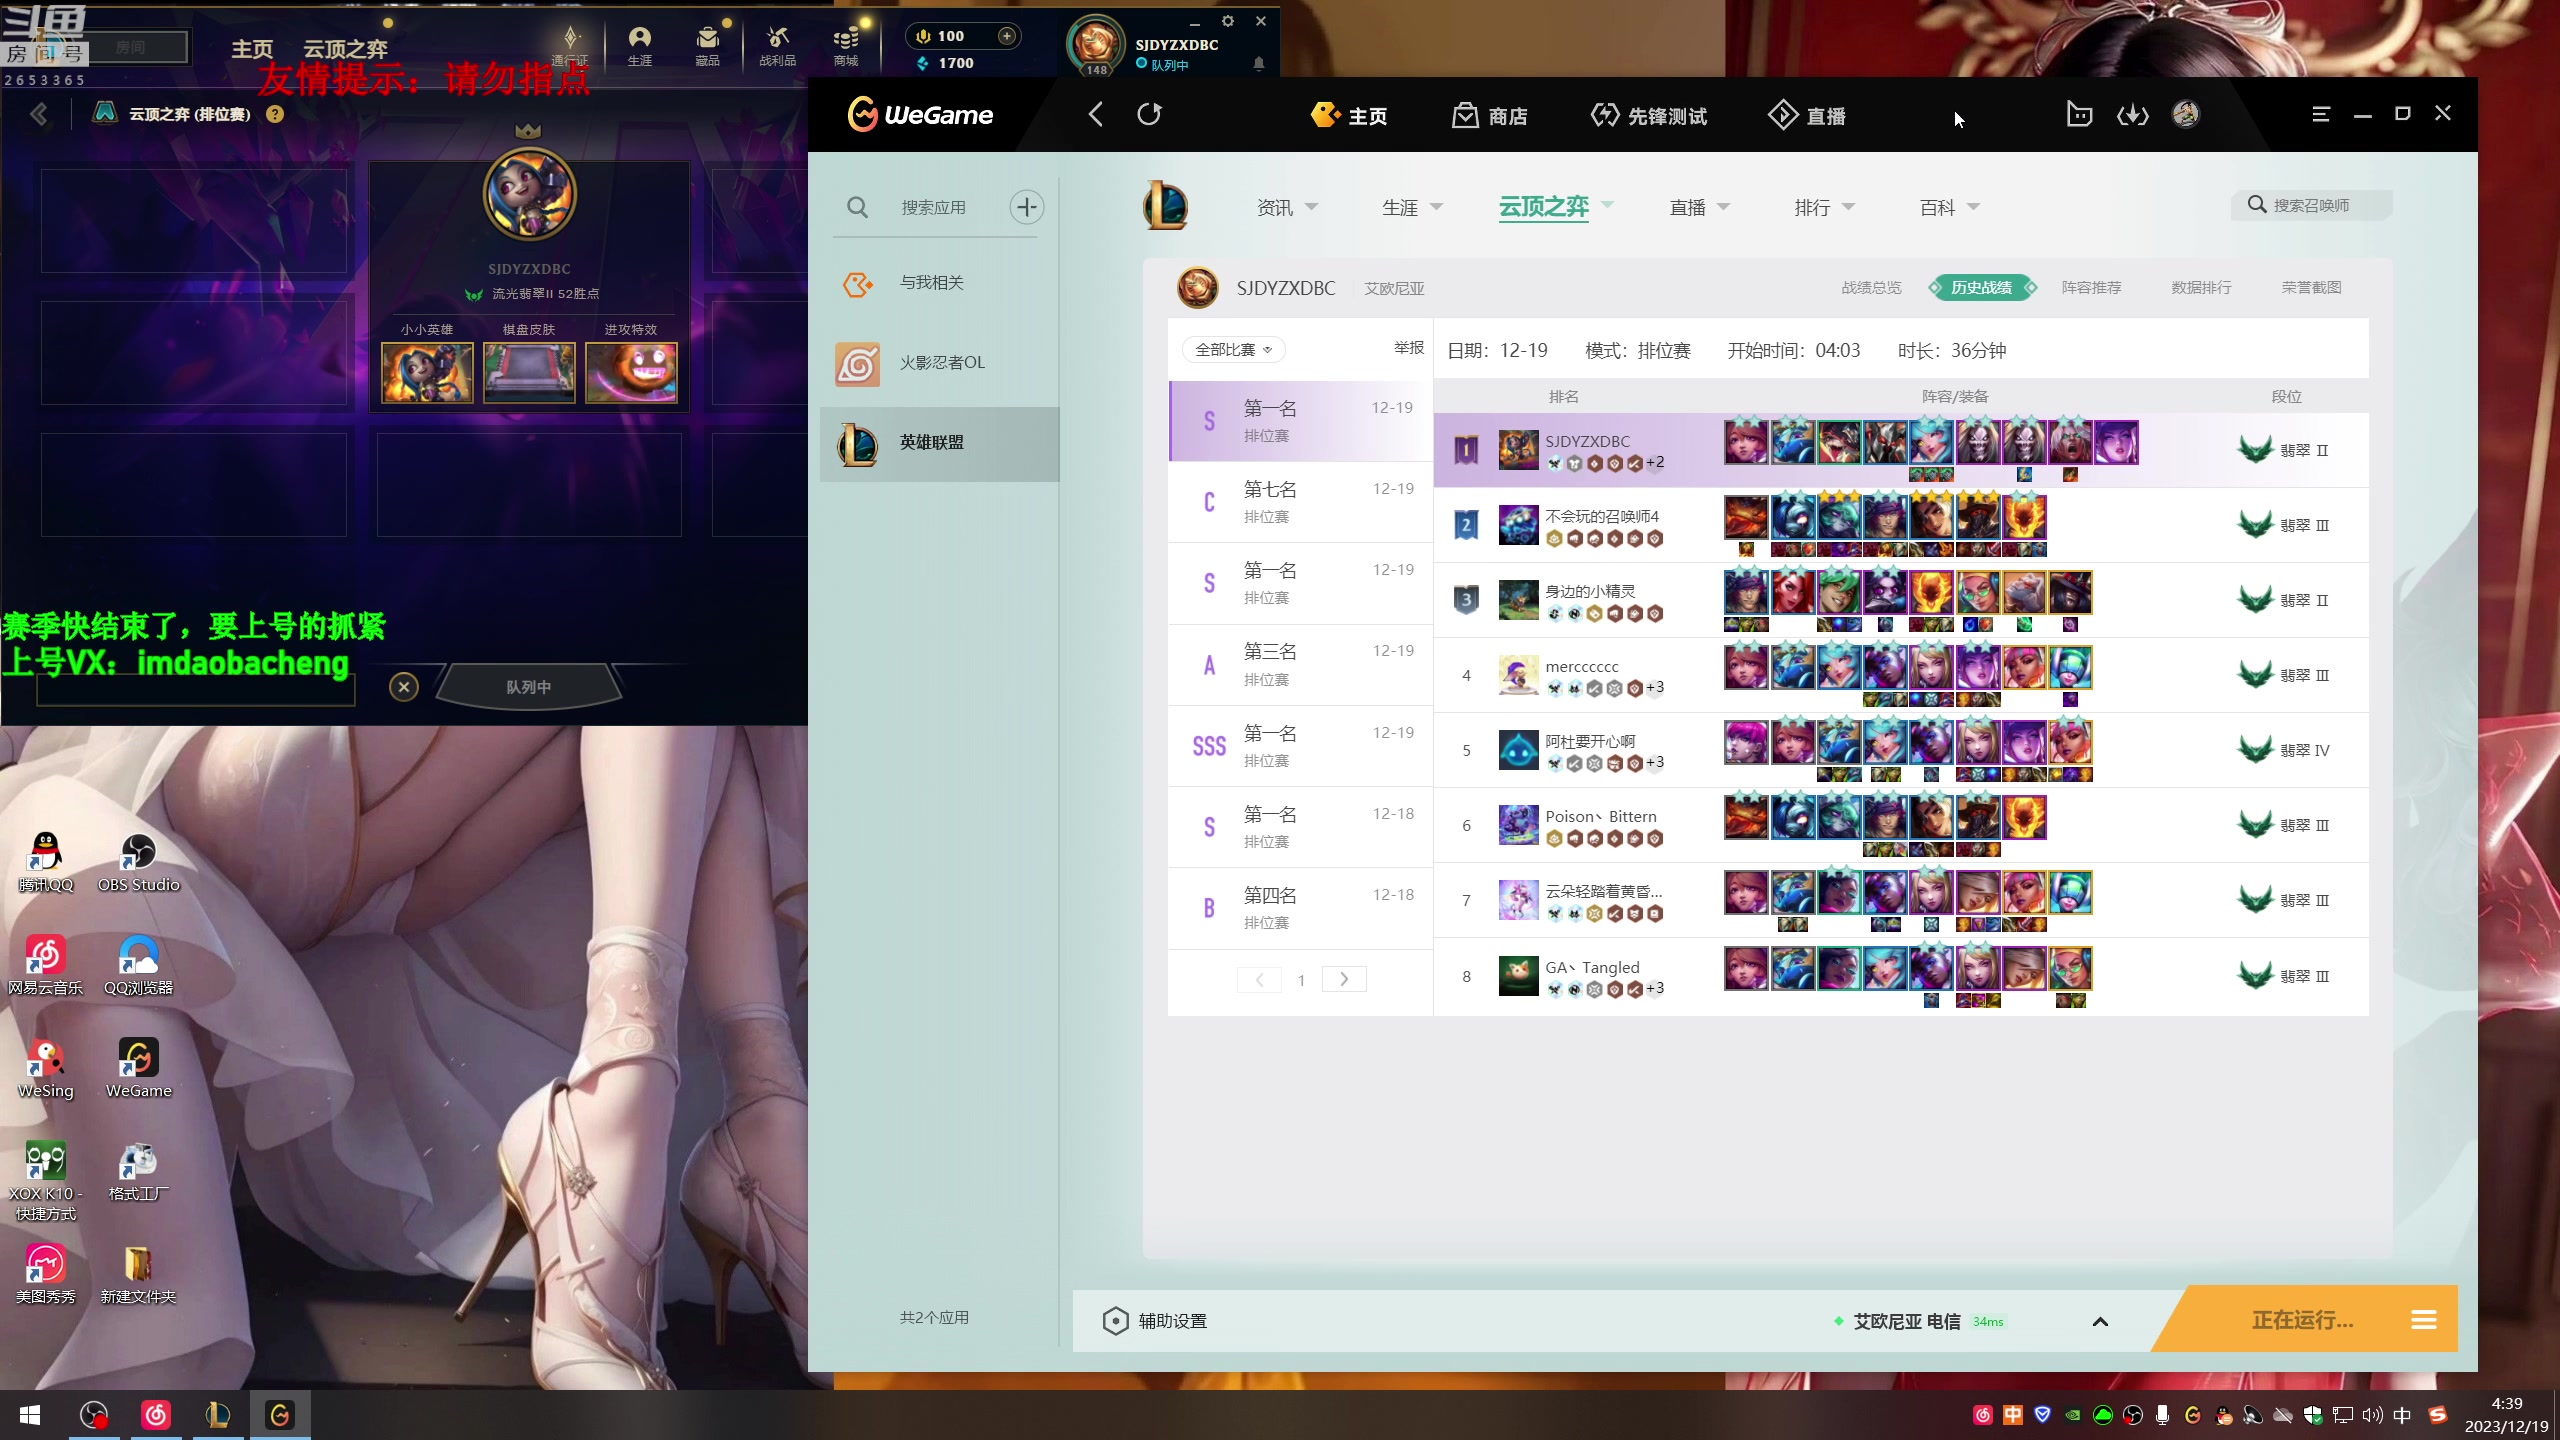Screen dimensions: 2560x1440
Task: Select 英雄联盟 in sidebar
Action: (939, 443)
